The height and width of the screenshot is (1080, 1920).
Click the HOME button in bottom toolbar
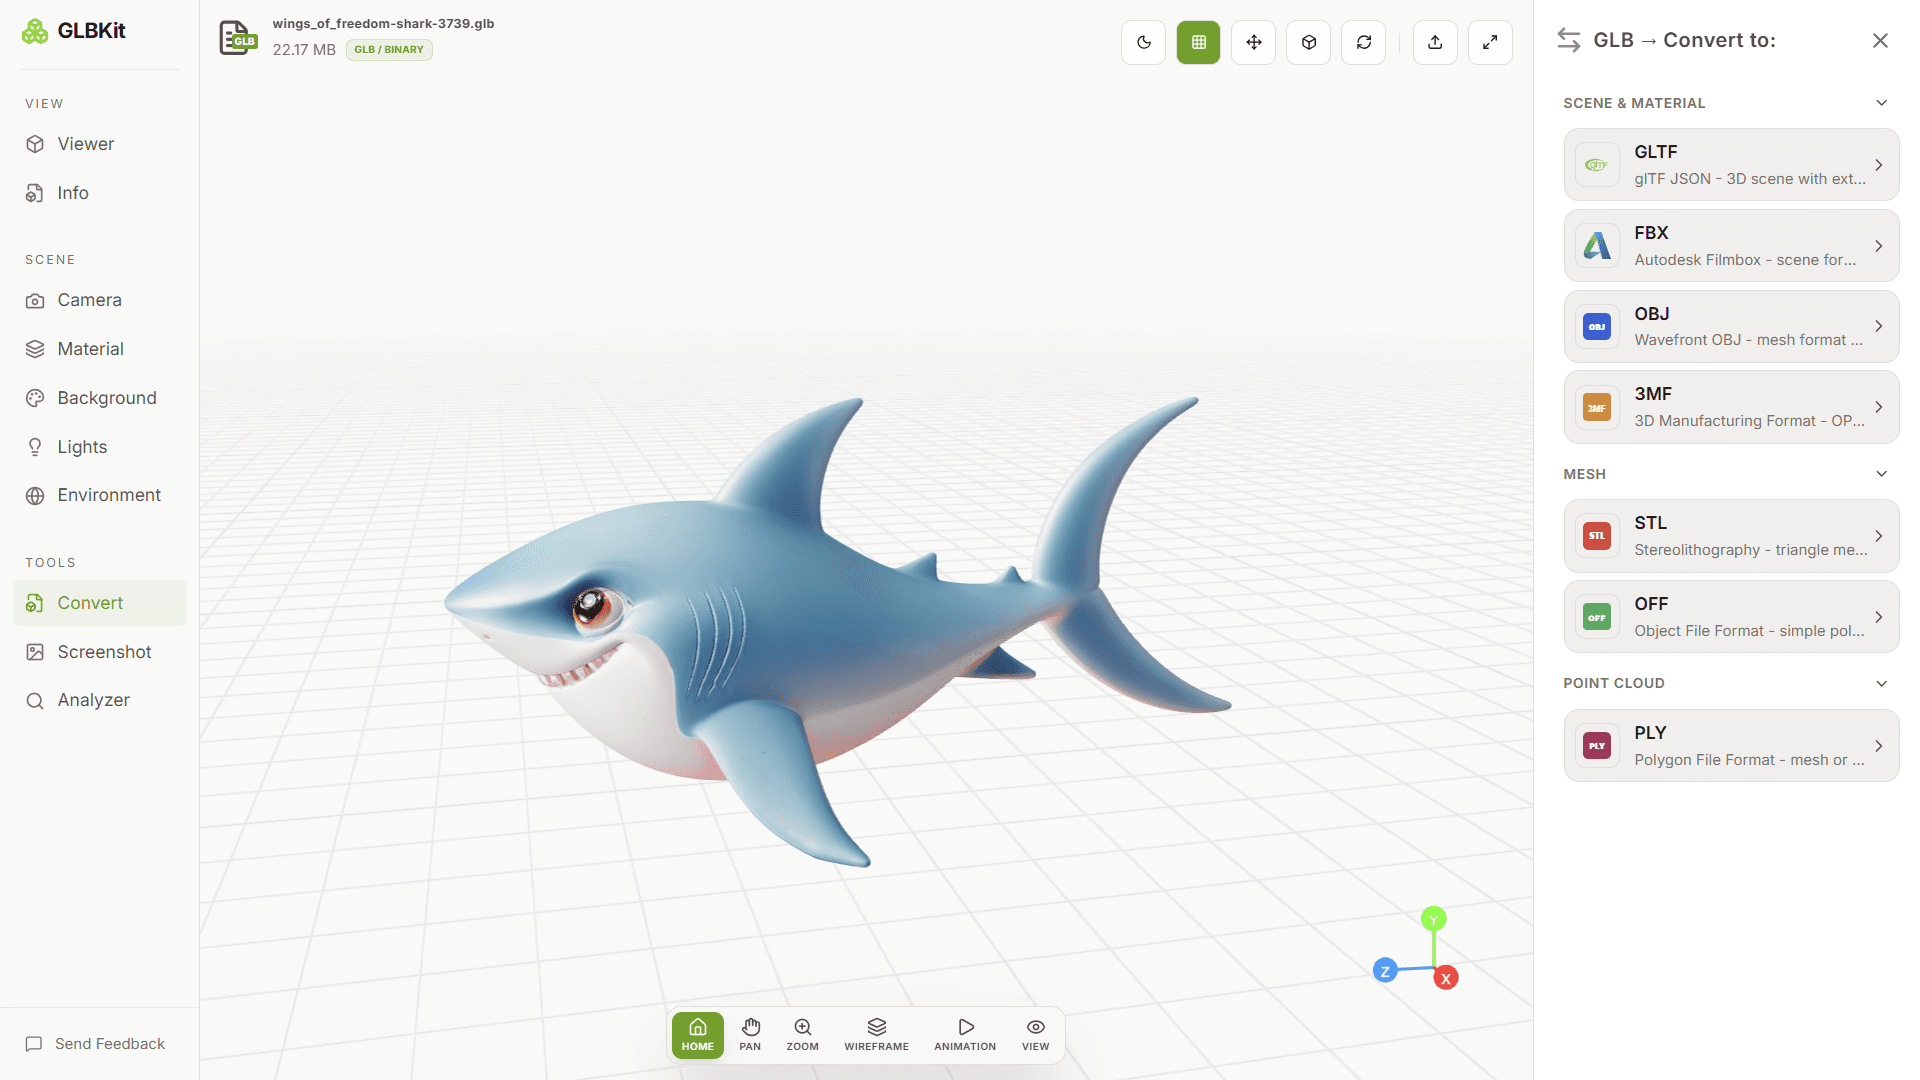[x=697, y=1035]
